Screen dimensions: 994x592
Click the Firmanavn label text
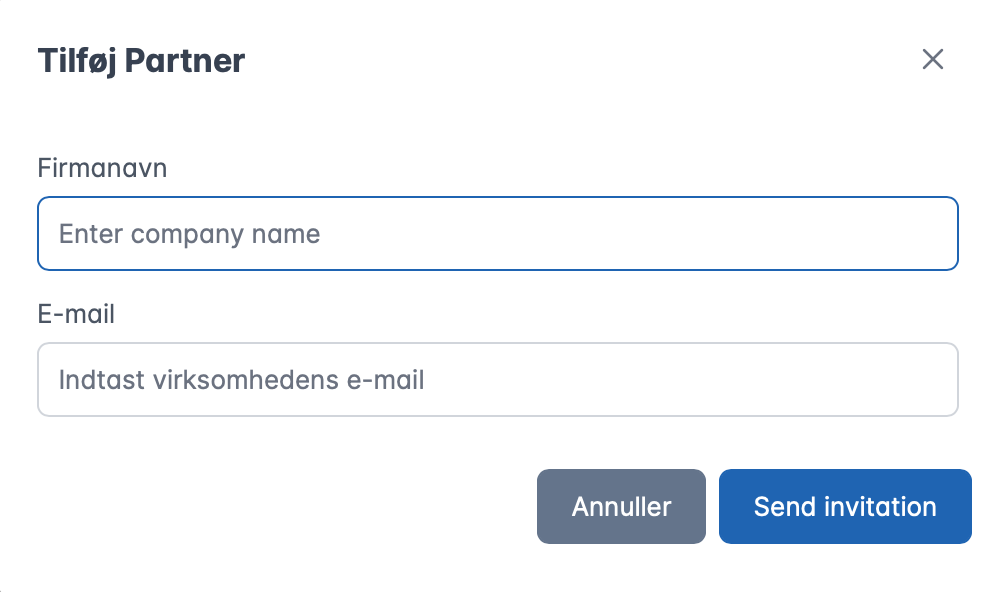click(x=102, y=168)
